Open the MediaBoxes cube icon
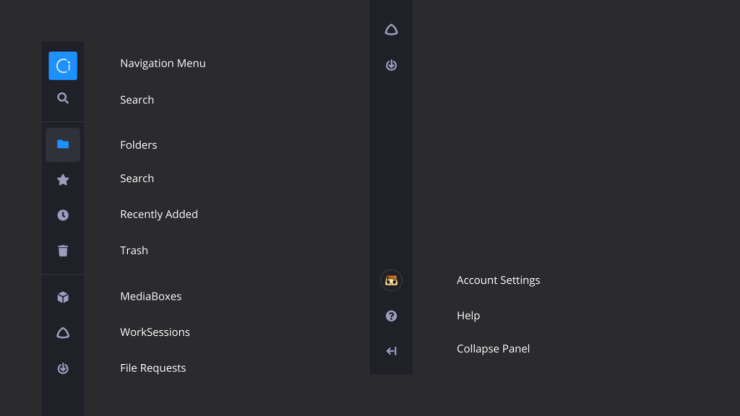Image resolution: width=740 pixels, height=416 pixels. point(63,297)
